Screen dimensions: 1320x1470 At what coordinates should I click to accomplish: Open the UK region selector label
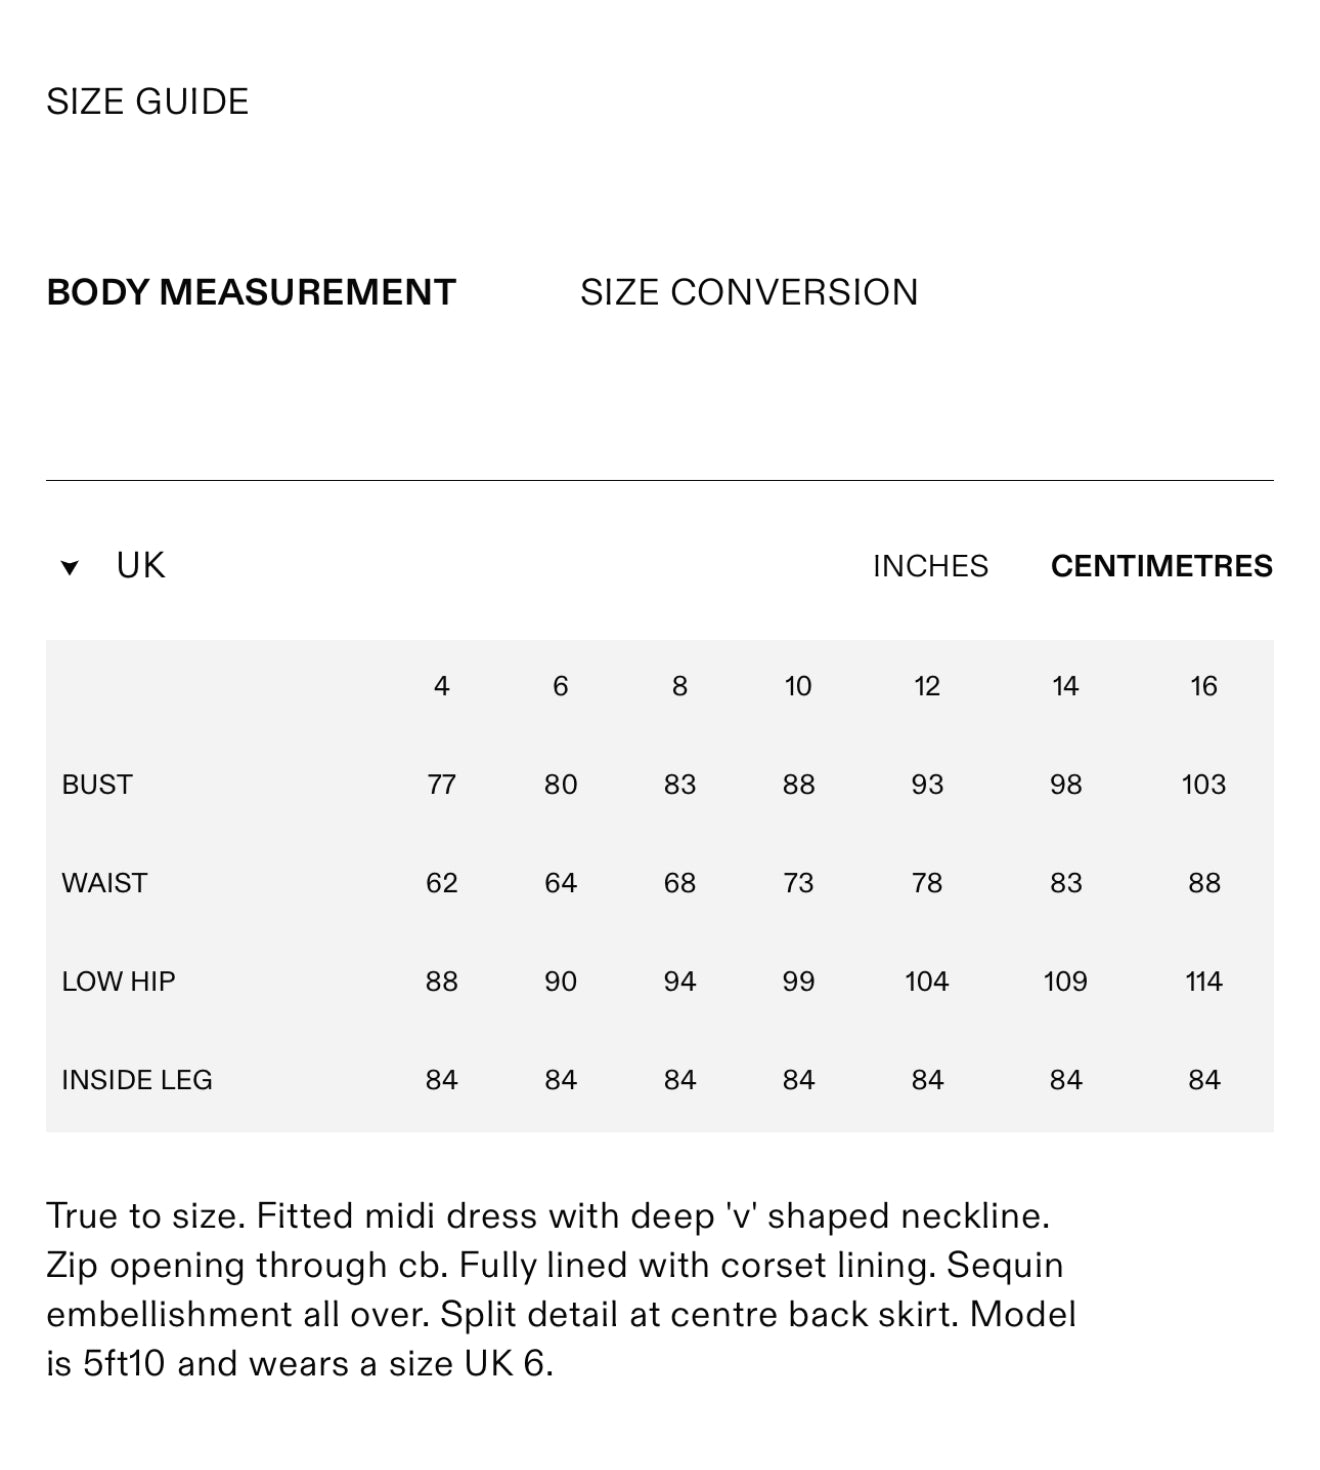(x=140, y=566)
